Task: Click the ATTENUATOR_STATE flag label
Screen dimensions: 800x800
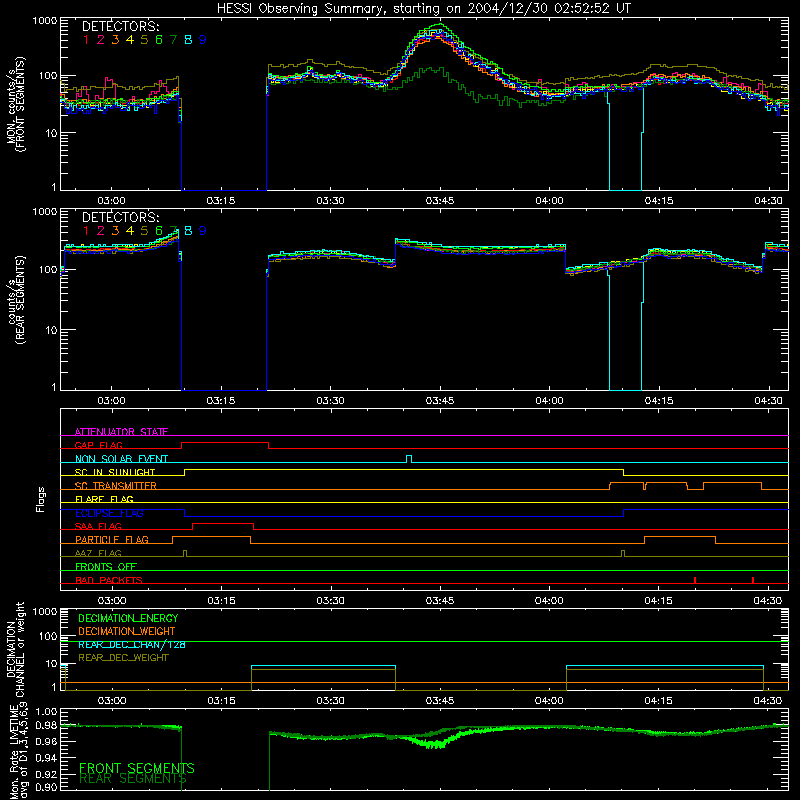Action: (x=121, y=432)
